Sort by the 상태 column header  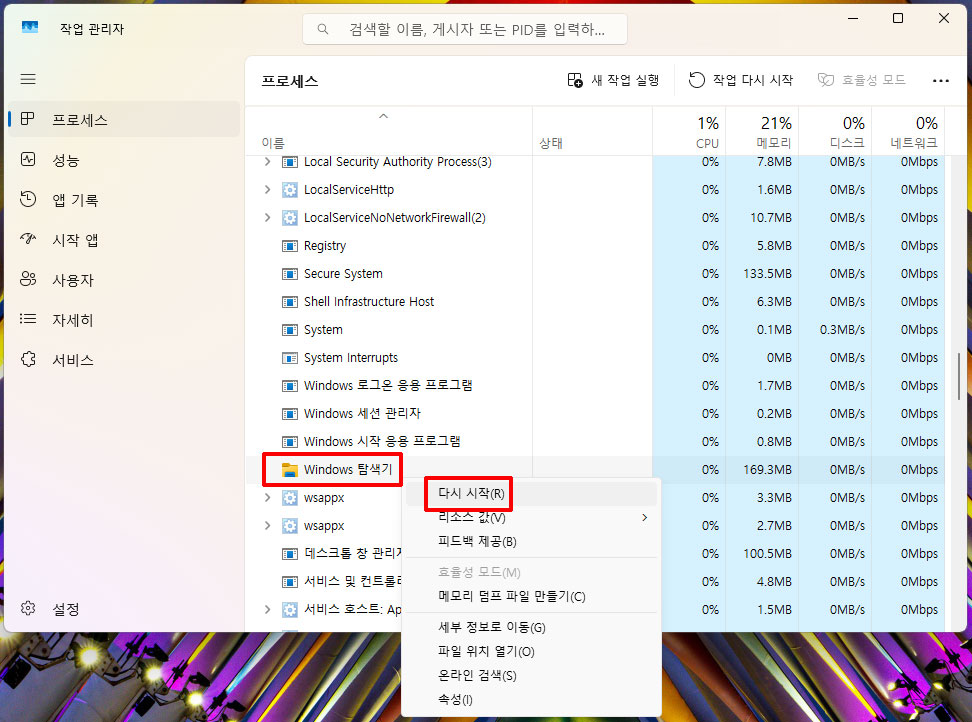[x=592, y=131]
